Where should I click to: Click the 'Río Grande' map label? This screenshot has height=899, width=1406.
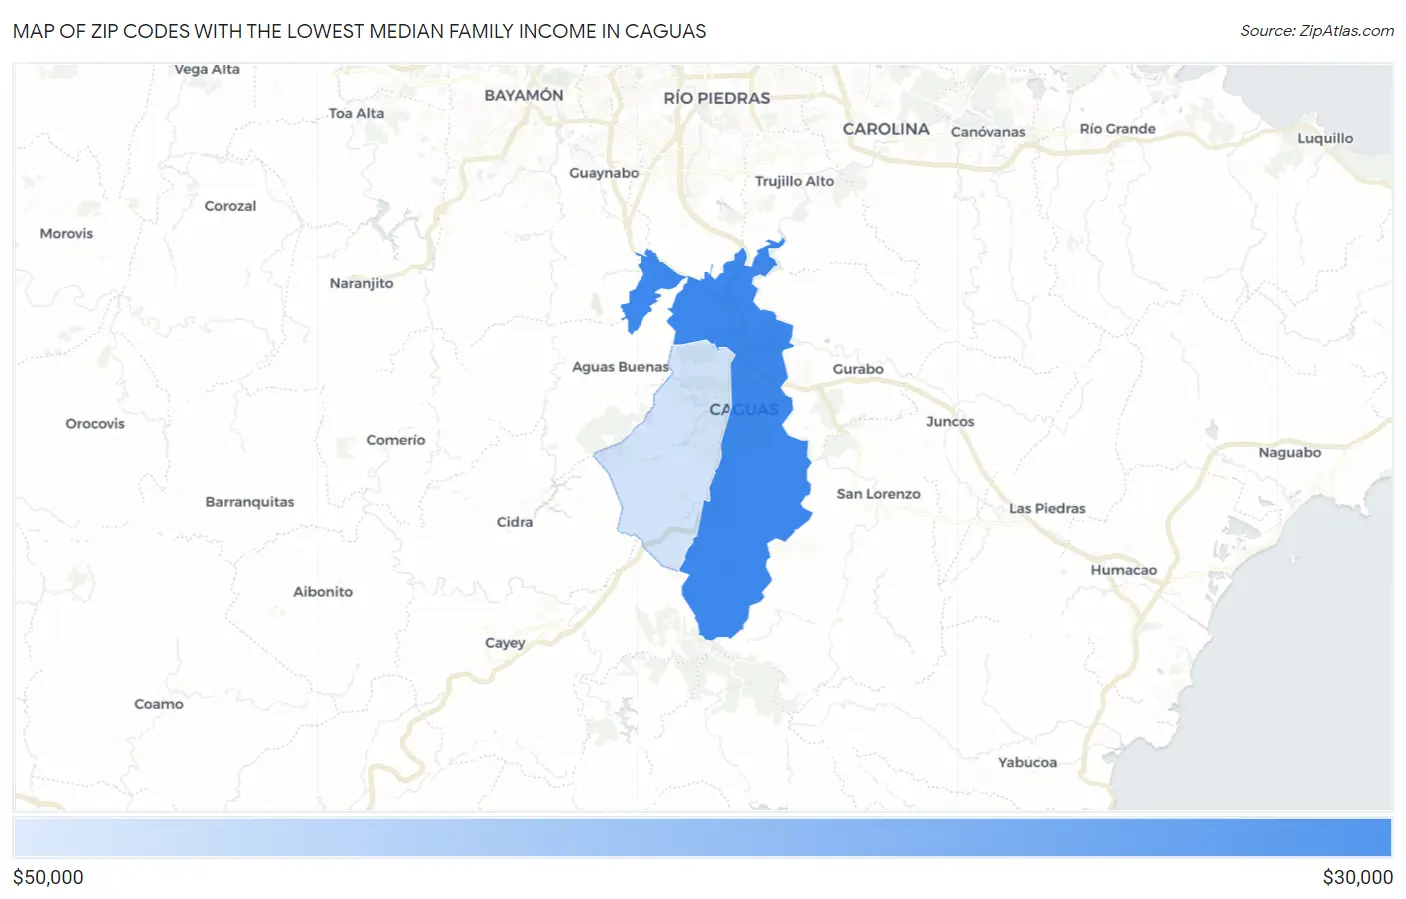[x=1117, y=129]
